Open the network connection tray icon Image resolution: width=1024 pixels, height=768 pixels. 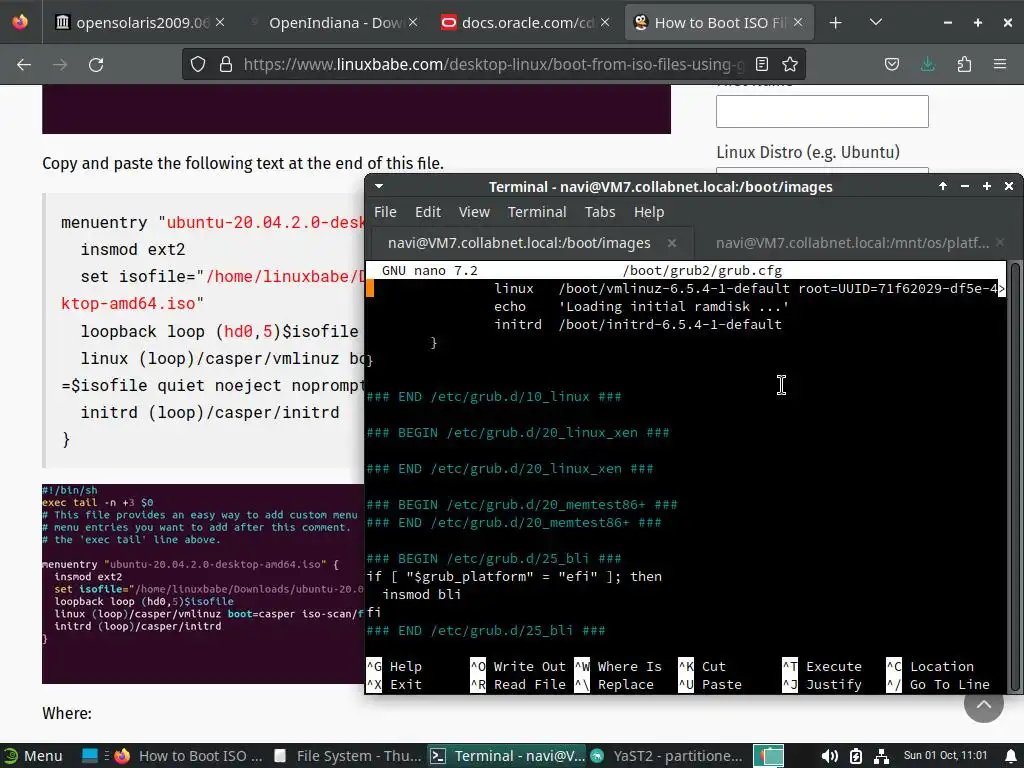point(881,756)
